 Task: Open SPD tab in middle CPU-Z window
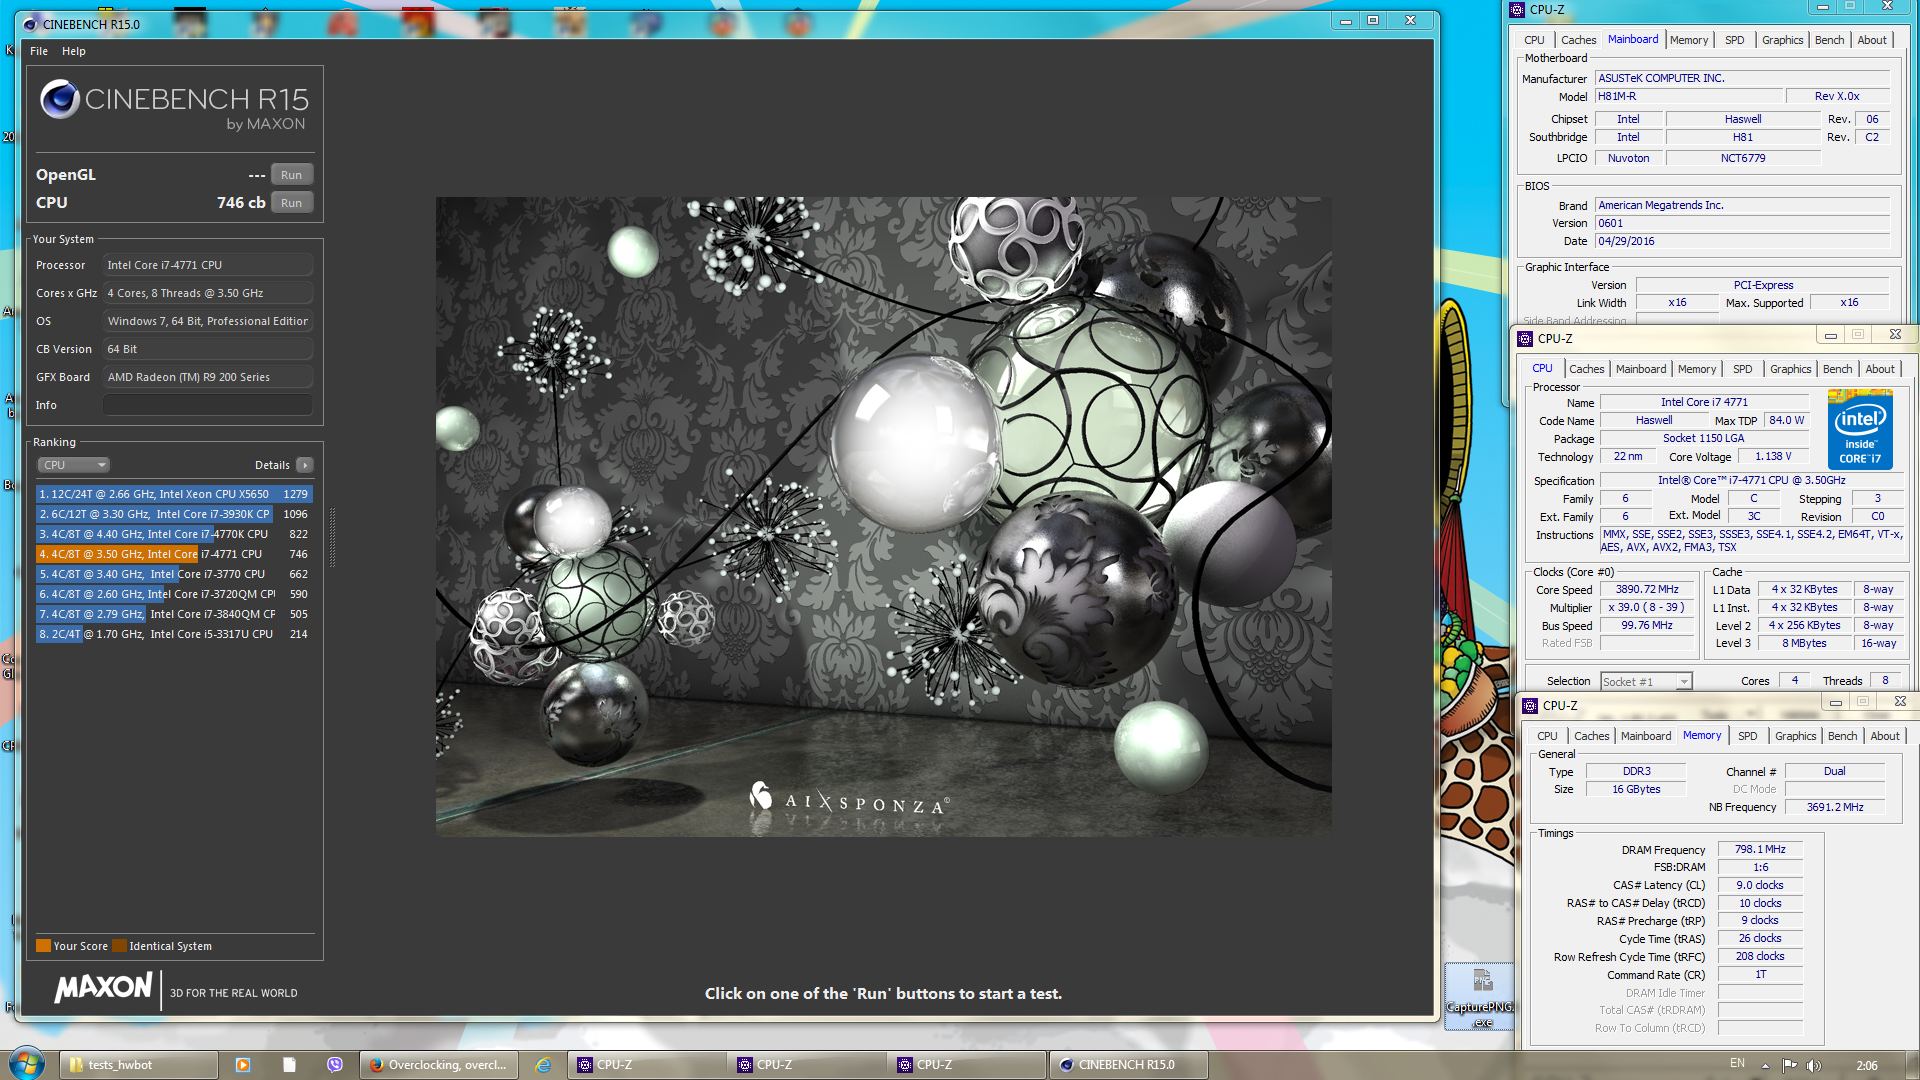pos(1742,369)
